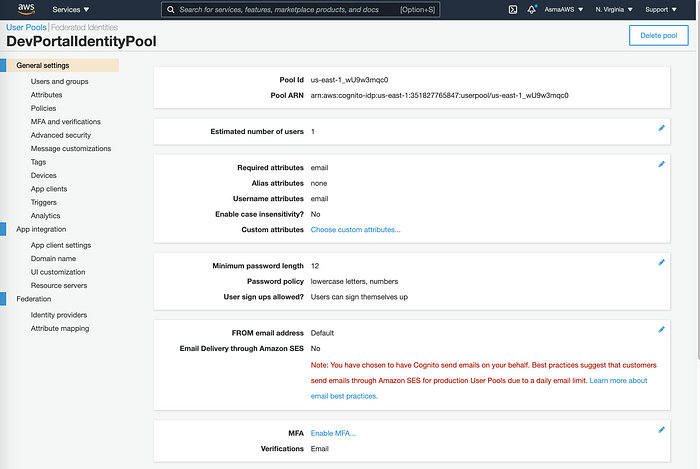Click Choose custom attributes link
Screen dimensions: 700x469
(355, 229)
